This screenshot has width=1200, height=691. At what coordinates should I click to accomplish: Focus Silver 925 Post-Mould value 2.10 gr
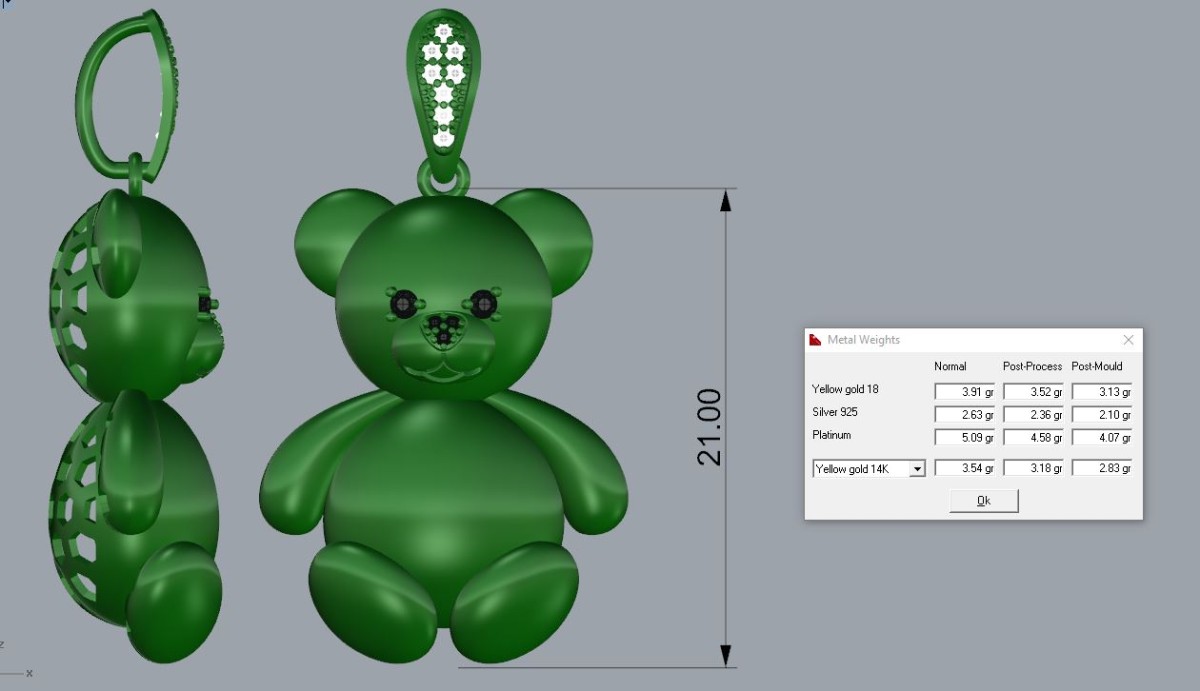click(1101, 415)
